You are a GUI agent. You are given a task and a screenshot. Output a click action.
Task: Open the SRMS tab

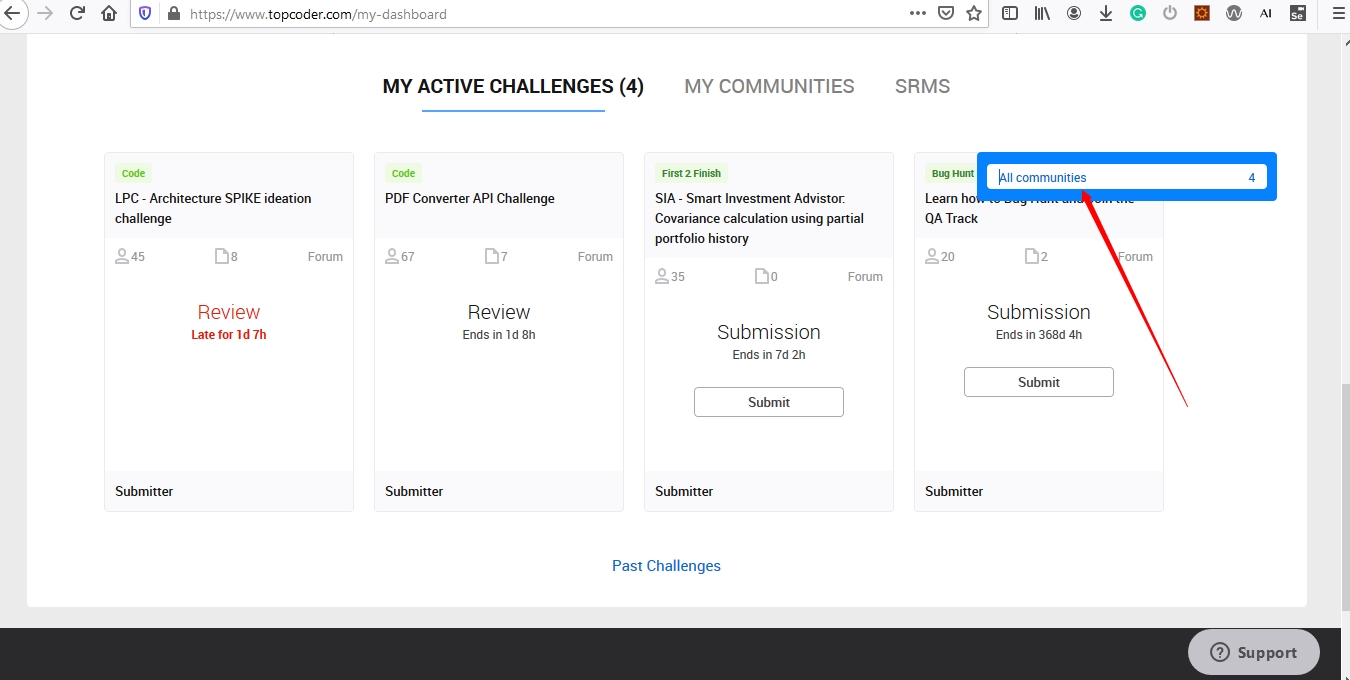click(x=922, y=87)
